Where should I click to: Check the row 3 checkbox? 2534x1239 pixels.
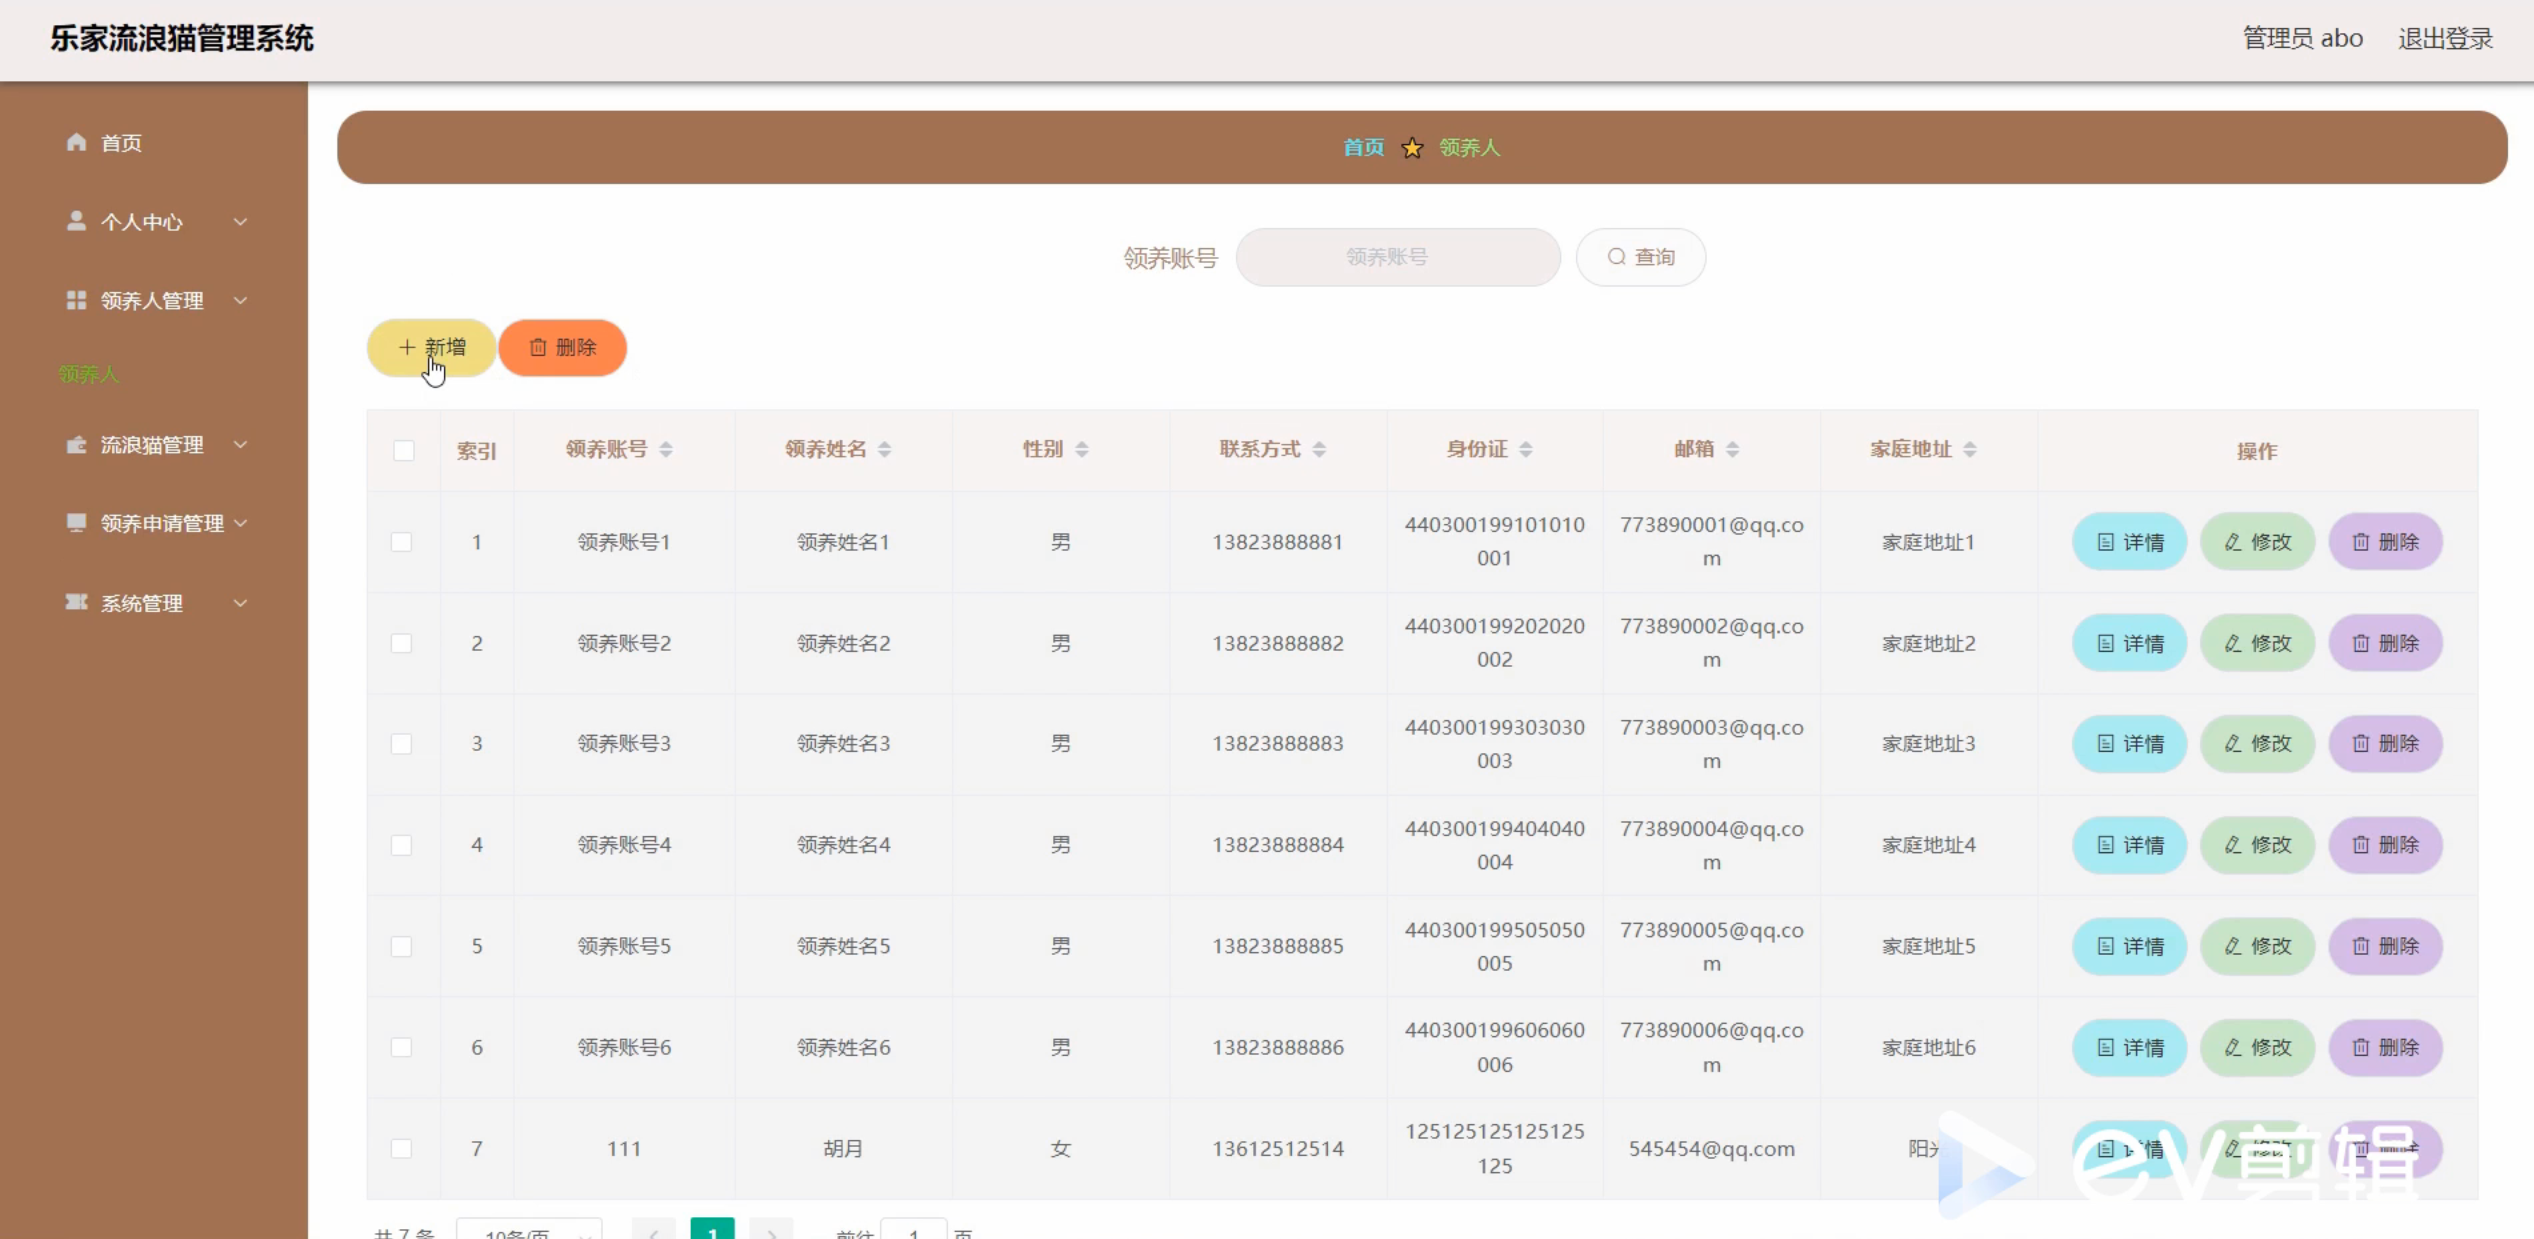coord(401,744)
